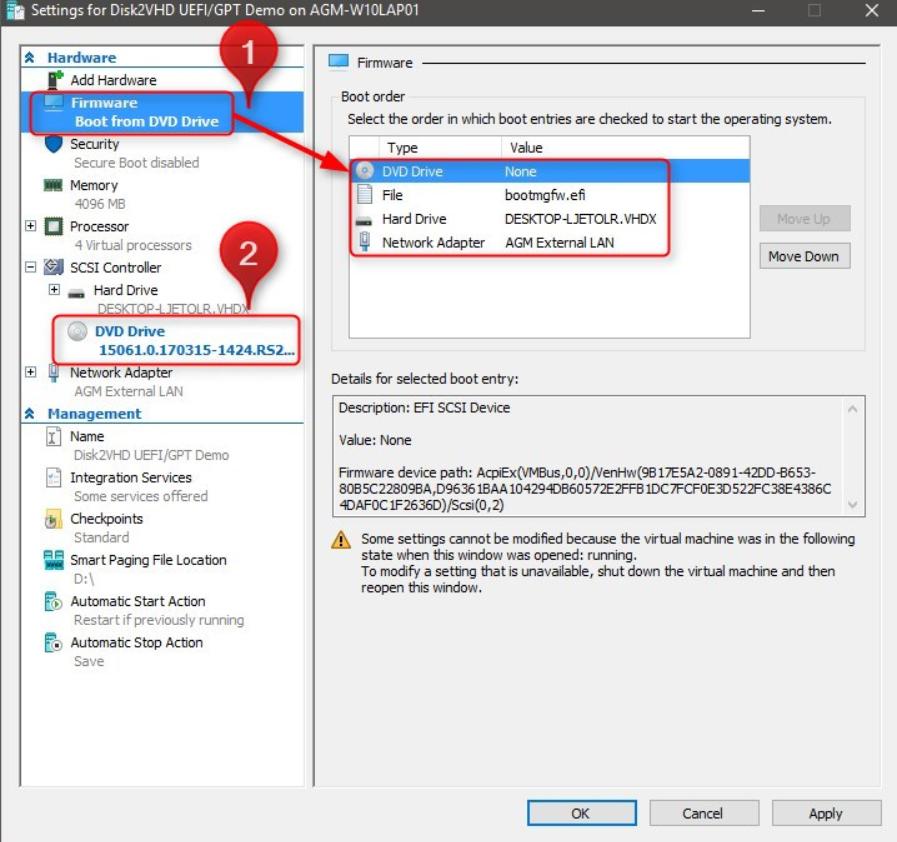Click the '4 Virtual processors' text
Image resolution: width=897 pixels, height=842 pixels.
[x=133, y=245]
